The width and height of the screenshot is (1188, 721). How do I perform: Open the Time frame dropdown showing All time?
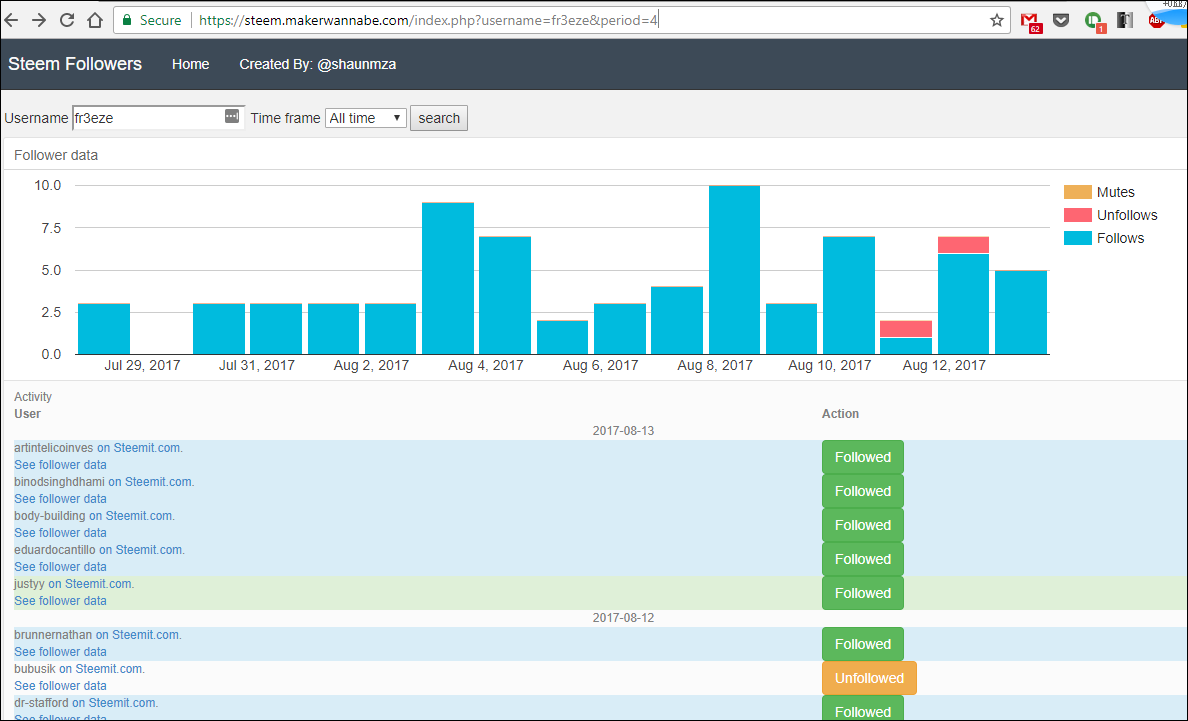click(x=366, y=118)
